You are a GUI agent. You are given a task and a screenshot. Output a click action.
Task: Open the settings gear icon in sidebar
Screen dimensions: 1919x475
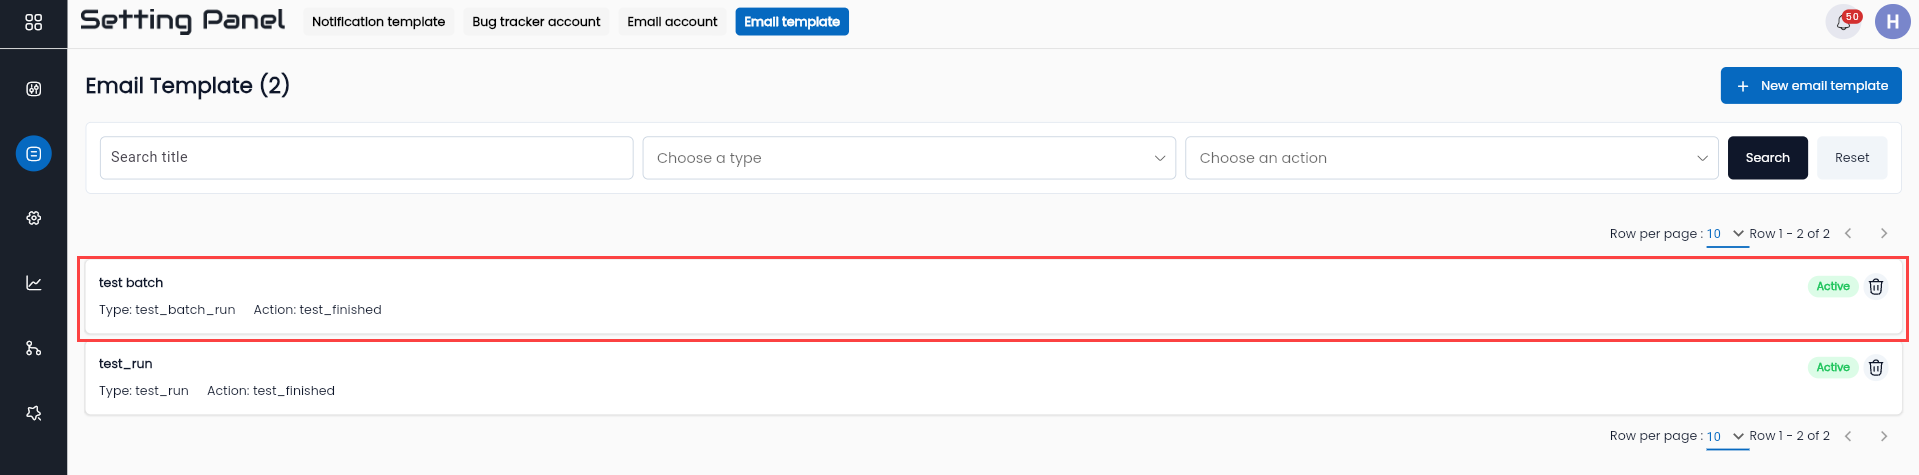pyautogui.click(x=33, y=218)
